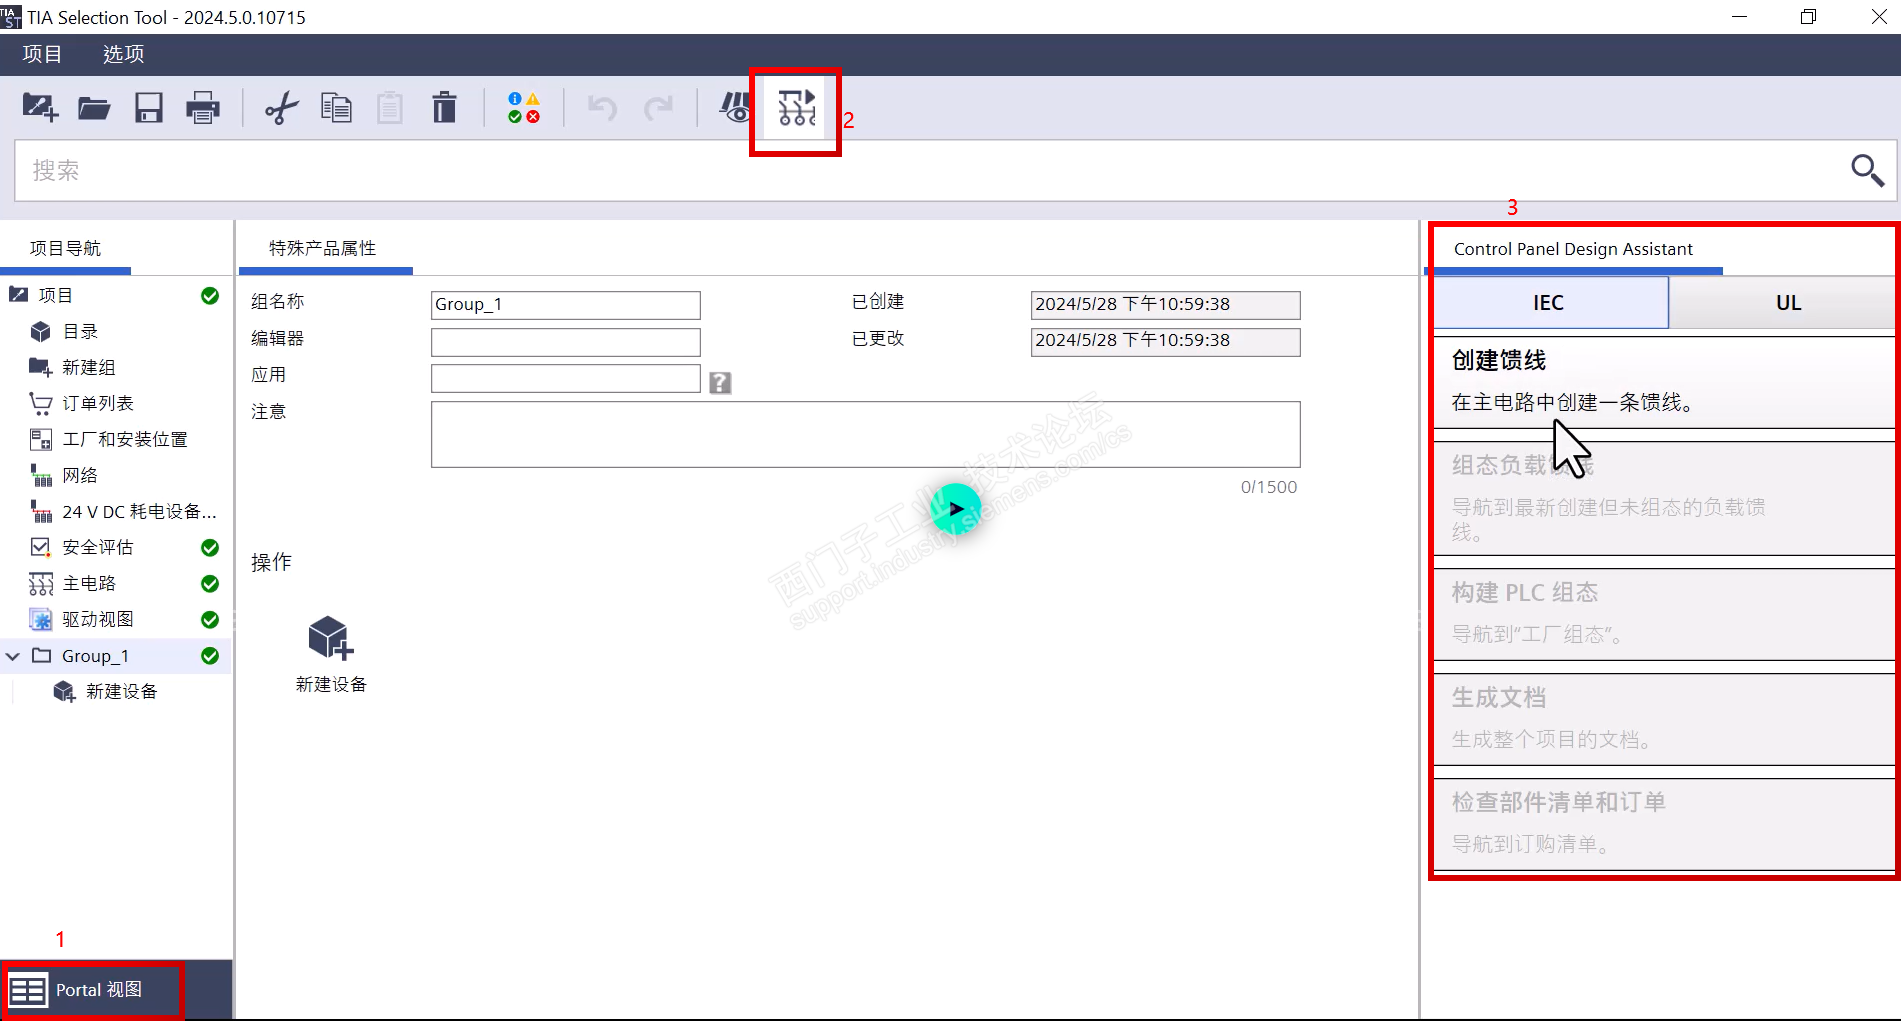Open 驱动视图 in the navigation tree
This screenshot has width=1901, height=1021.
click(97, 619)
